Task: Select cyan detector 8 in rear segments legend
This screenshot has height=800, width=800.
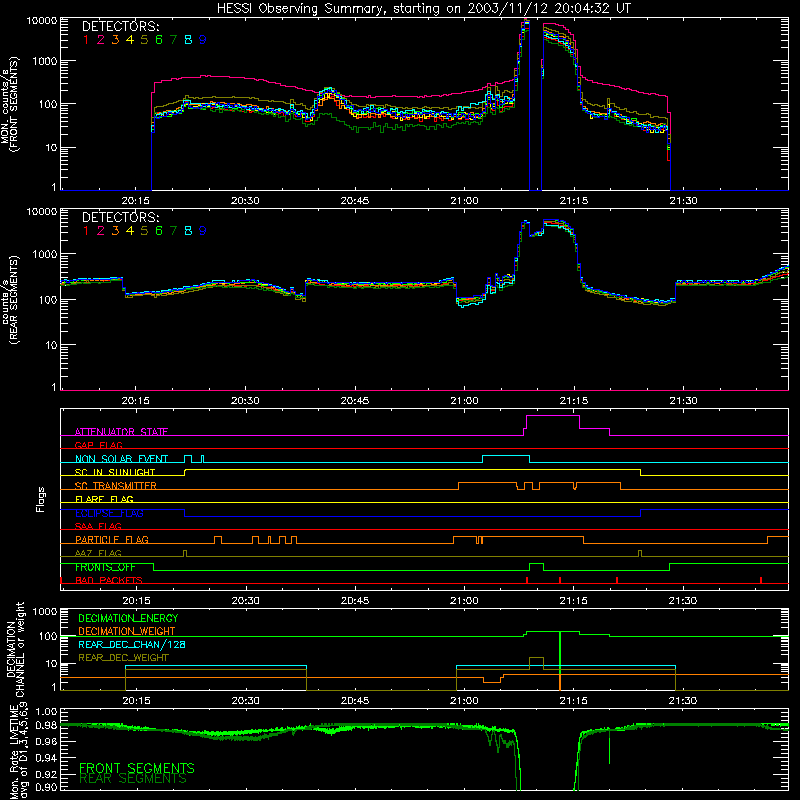Action: pyautogui.click(x=188, y=231)
